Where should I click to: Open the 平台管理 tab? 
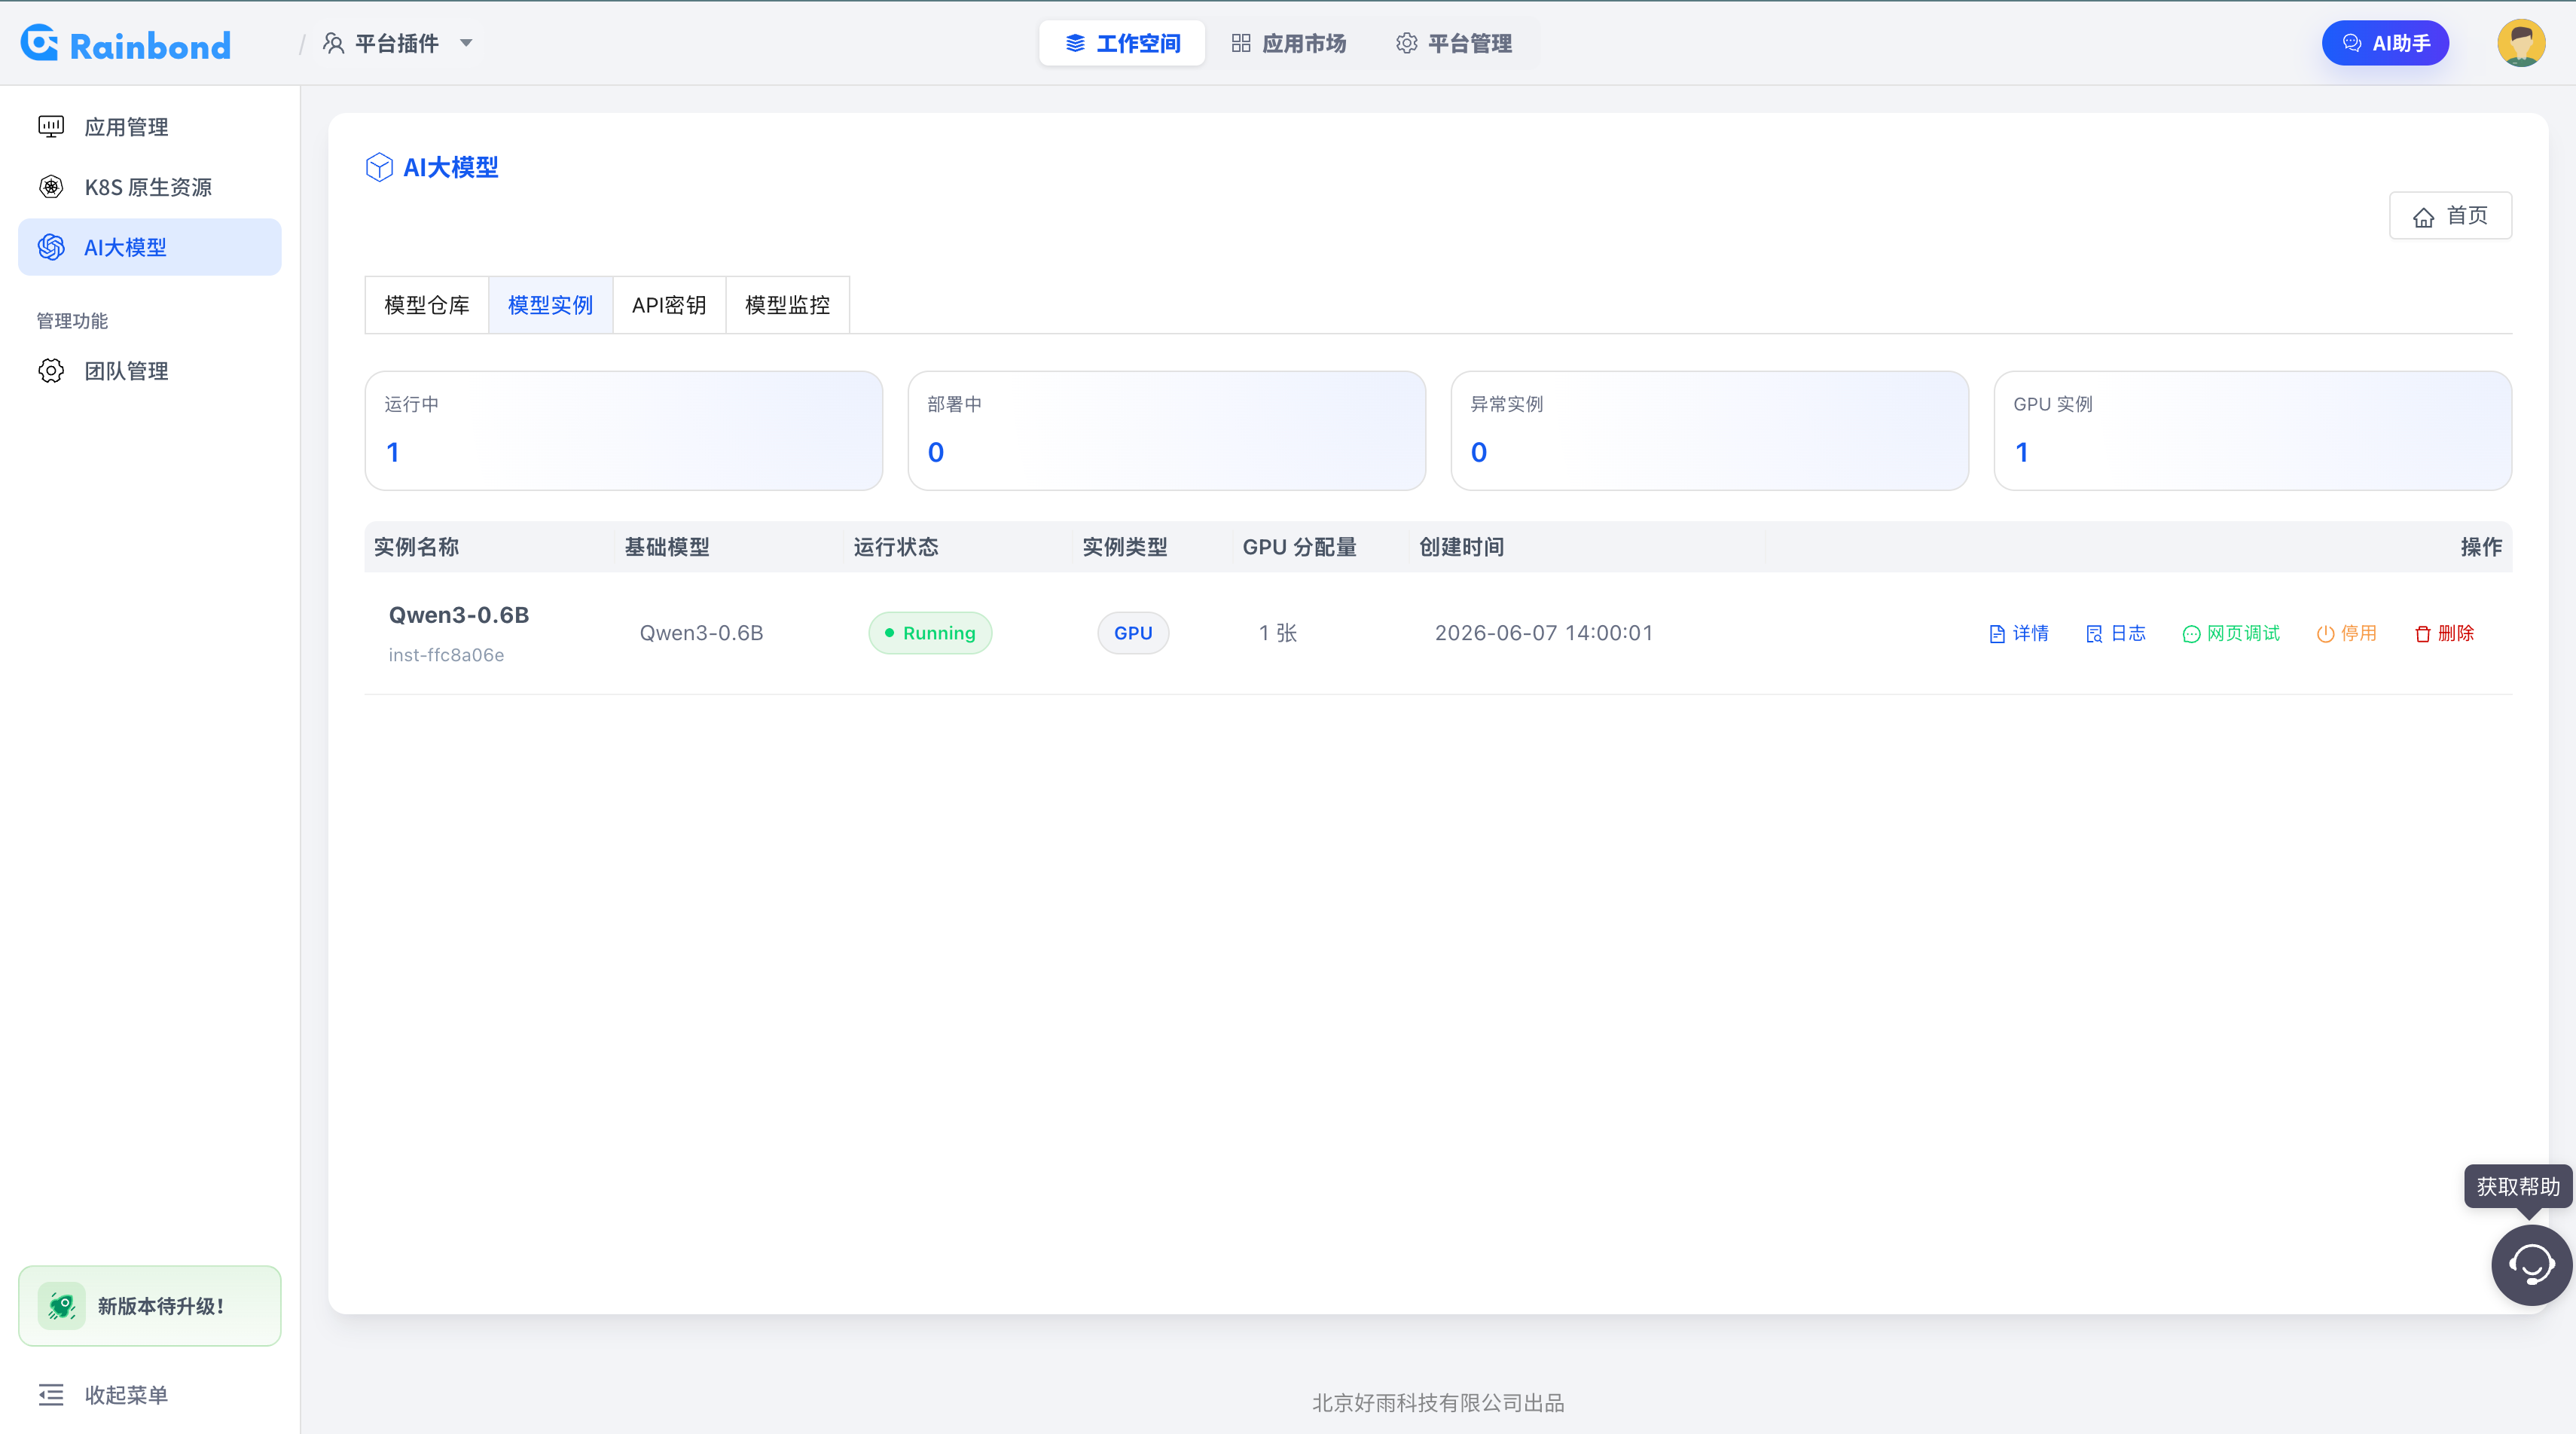coord(1454,43)
